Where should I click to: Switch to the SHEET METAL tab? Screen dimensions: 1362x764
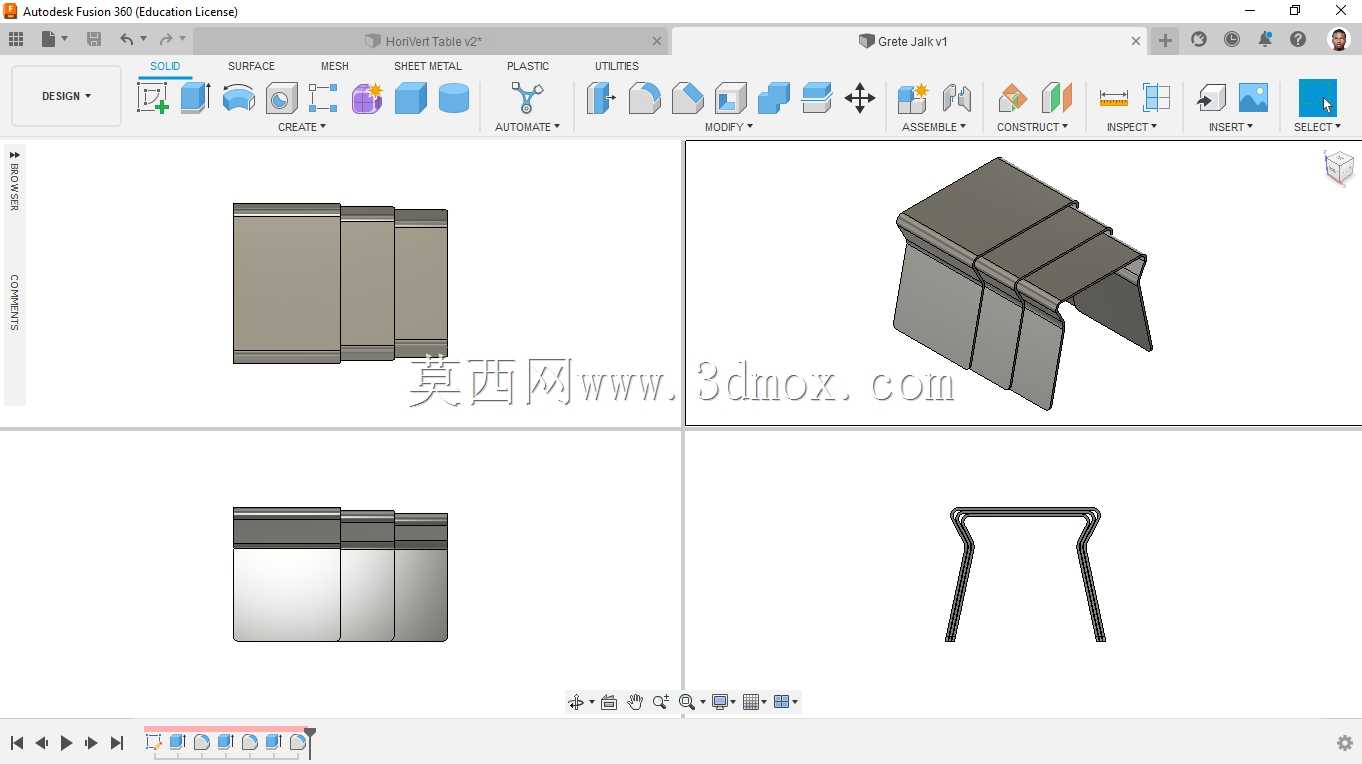point(428,66)
